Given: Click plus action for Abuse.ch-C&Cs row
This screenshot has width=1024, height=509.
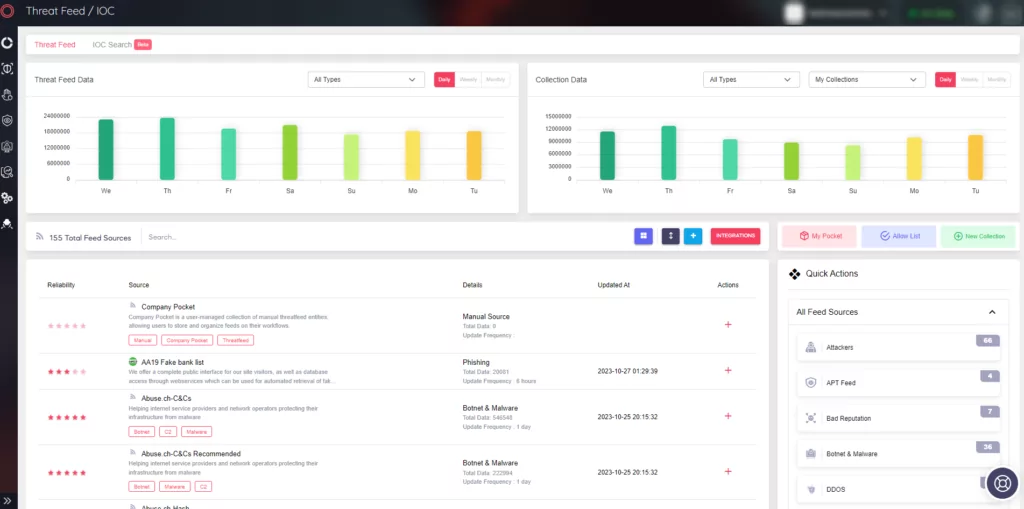Looking at the screenshot, I should pyautogui.click(x=728, y=416).
